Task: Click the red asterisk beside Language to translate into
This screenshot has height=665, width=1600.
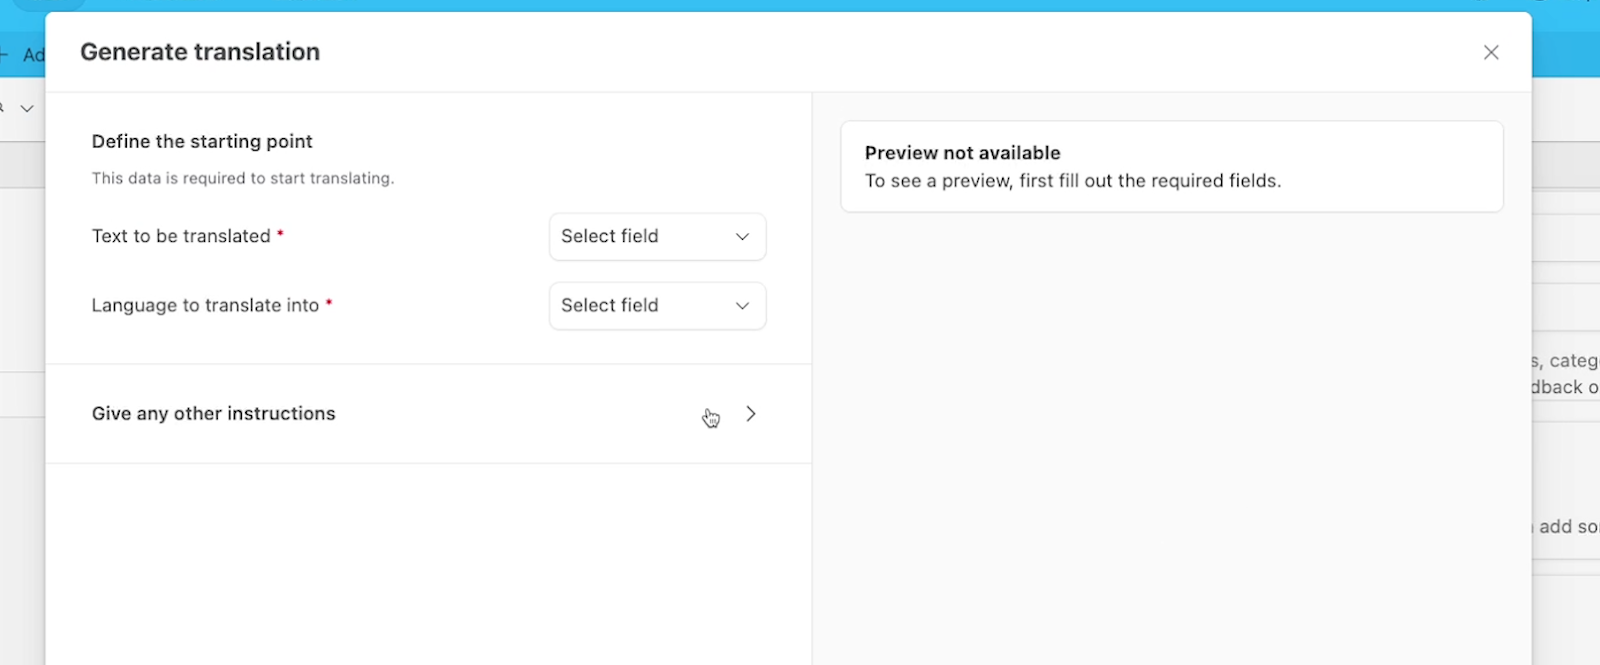Action: tap(329, 302)
